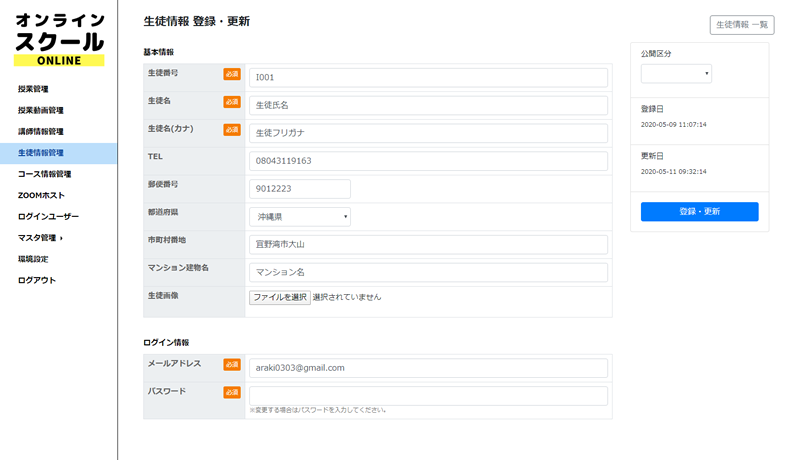This screenshot has width=800, height=460.
Task: Click ログアウト to sign out
Action: tap(36, 280)
